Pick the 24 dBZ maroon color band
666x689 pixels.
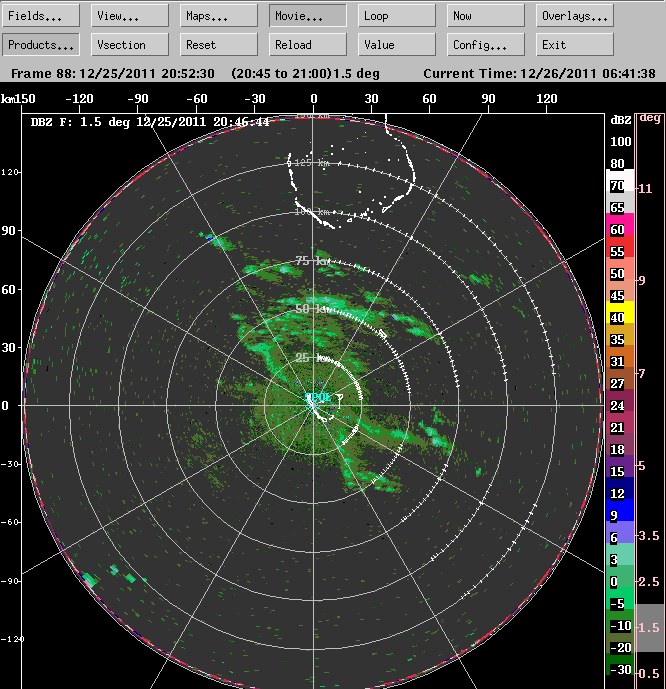(620, 400)
